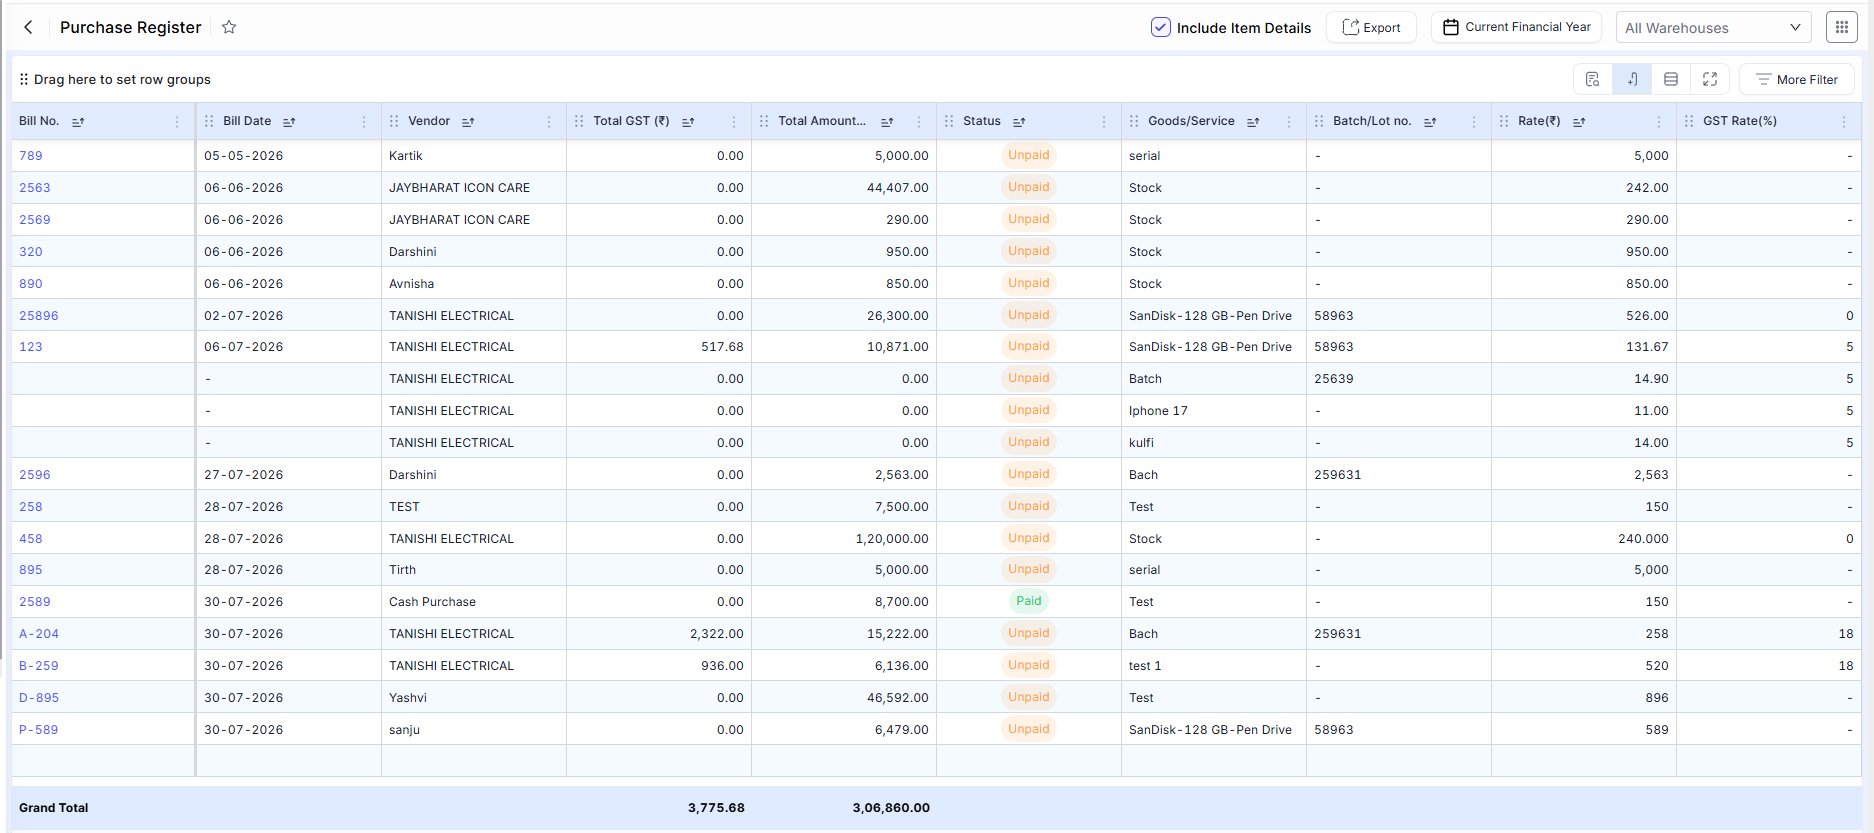1874x833 pixels.
Task: Open the More Filter button
Action: (x=1796, y=79)
